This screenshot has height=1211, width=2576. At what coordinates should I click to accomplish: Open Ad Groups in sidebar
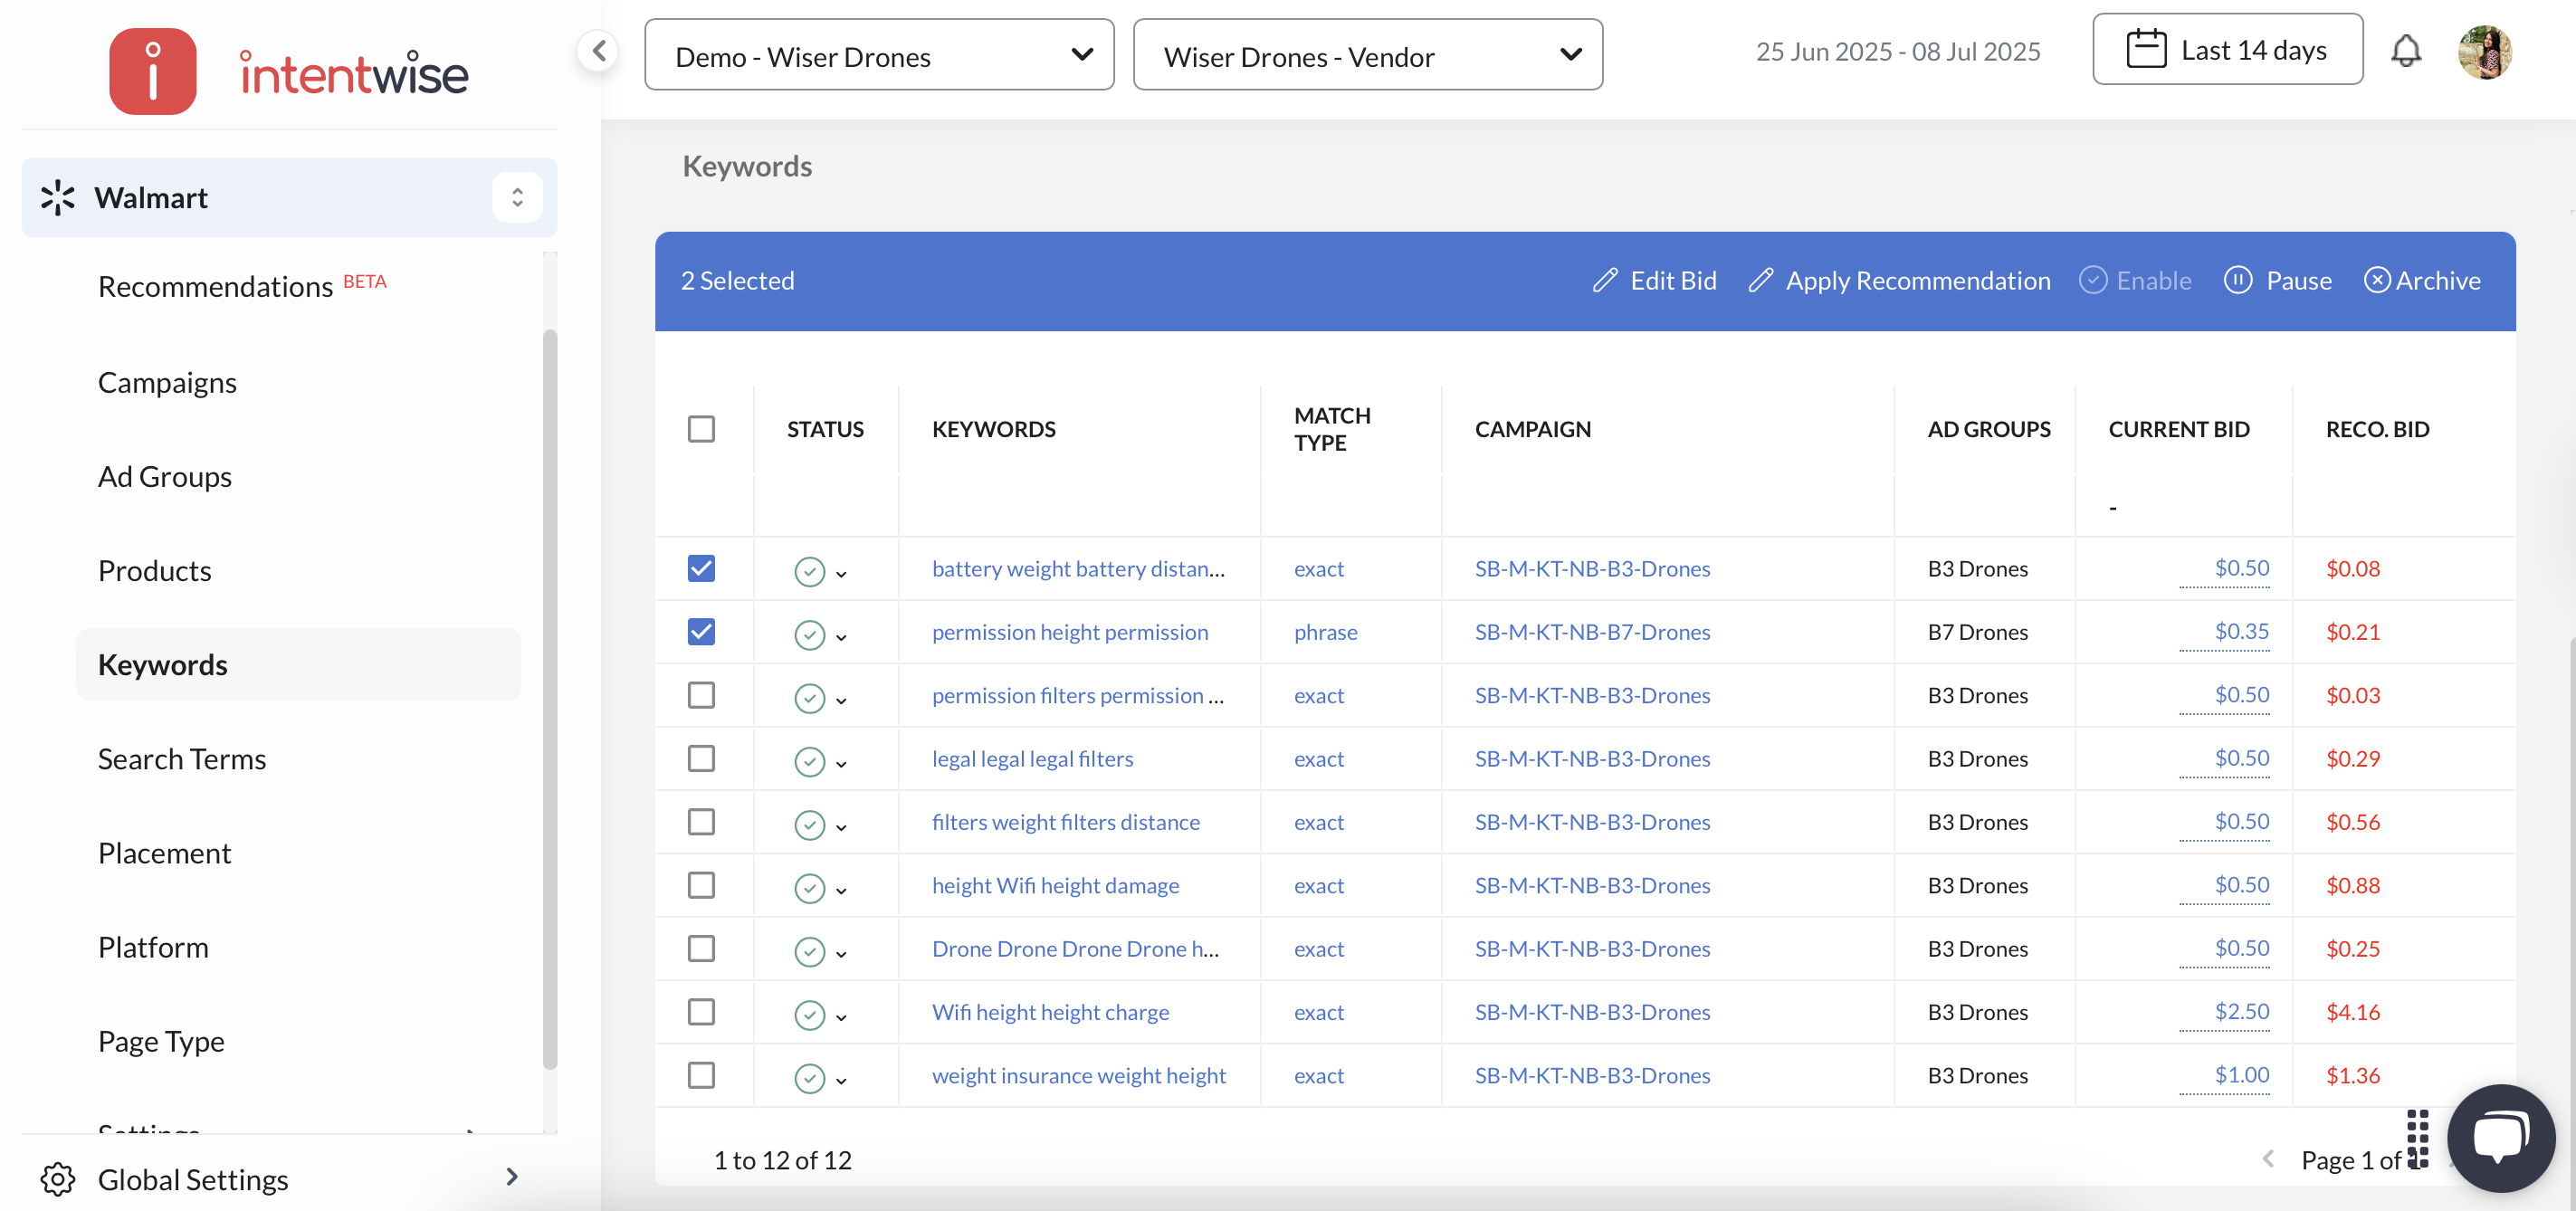[x=164, y=476]
